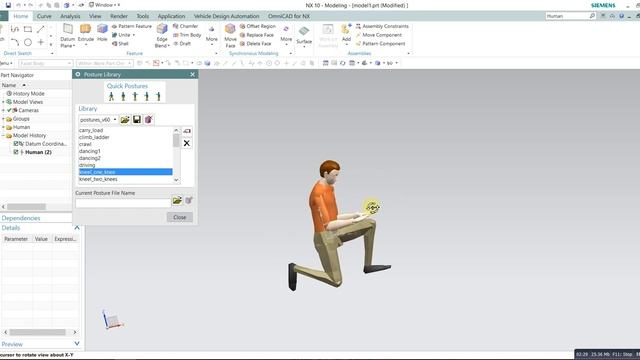Image resolution: width=640 pixels, height=360 pixels.
Task: Click the Draft command
Action: 182,44
